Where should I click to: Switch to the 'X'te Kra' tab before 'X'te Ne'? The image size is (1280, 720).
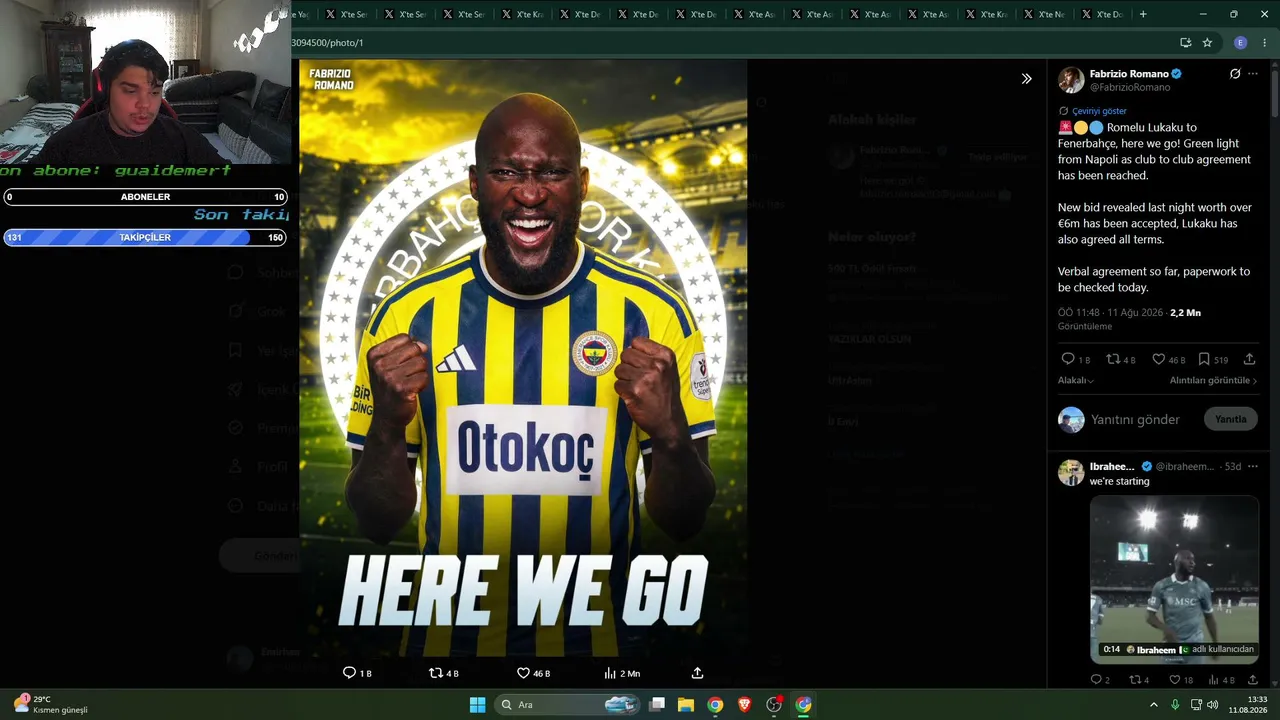(x=986, y=14)
